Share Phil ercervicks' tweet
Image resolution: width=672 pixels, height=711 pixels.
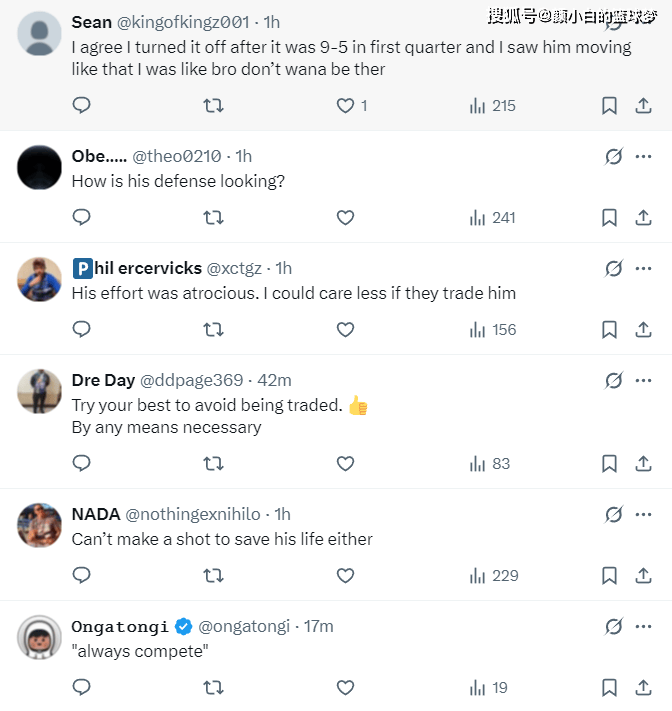643,329
